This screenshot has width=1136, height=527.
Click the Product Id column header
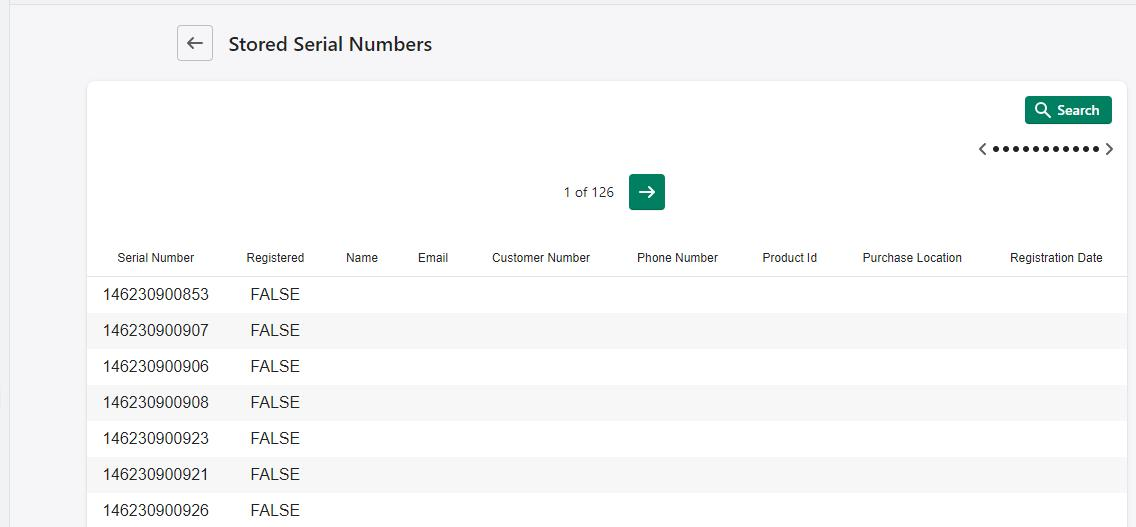point(789,258)
